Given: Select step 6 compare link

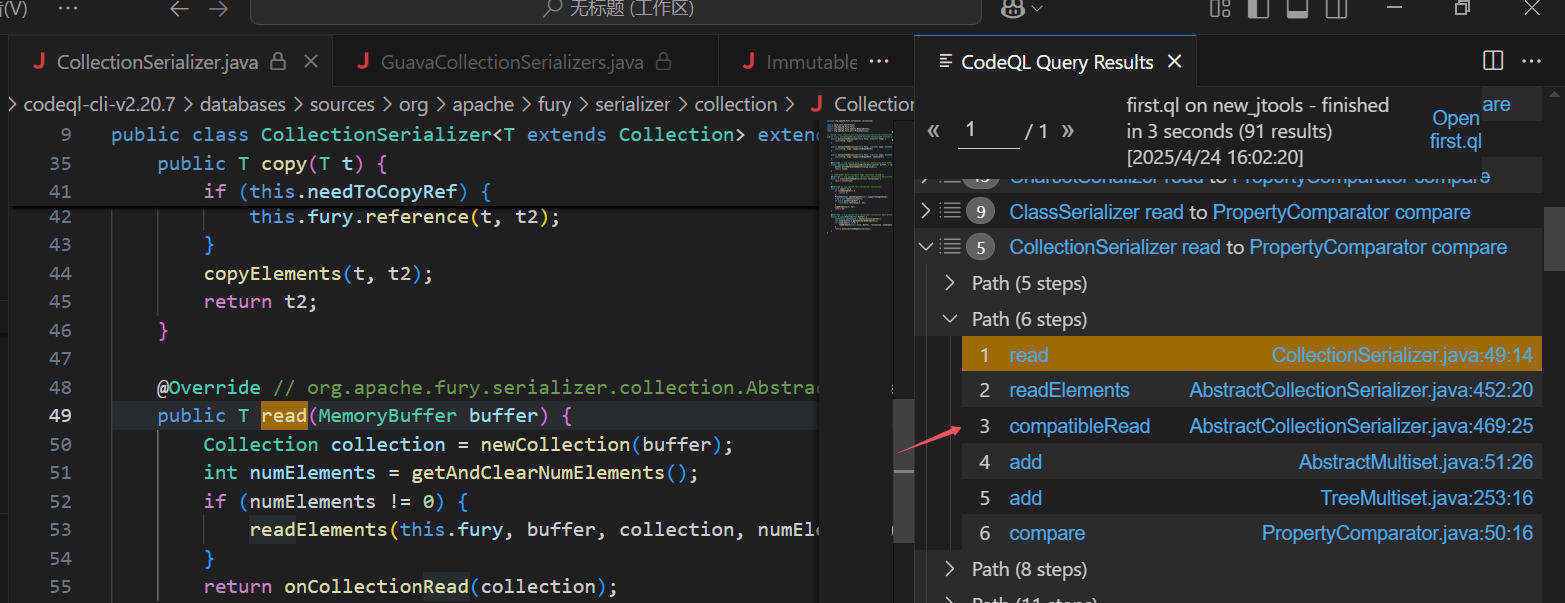Looking at the screenshot, I should pos(1047,533).
